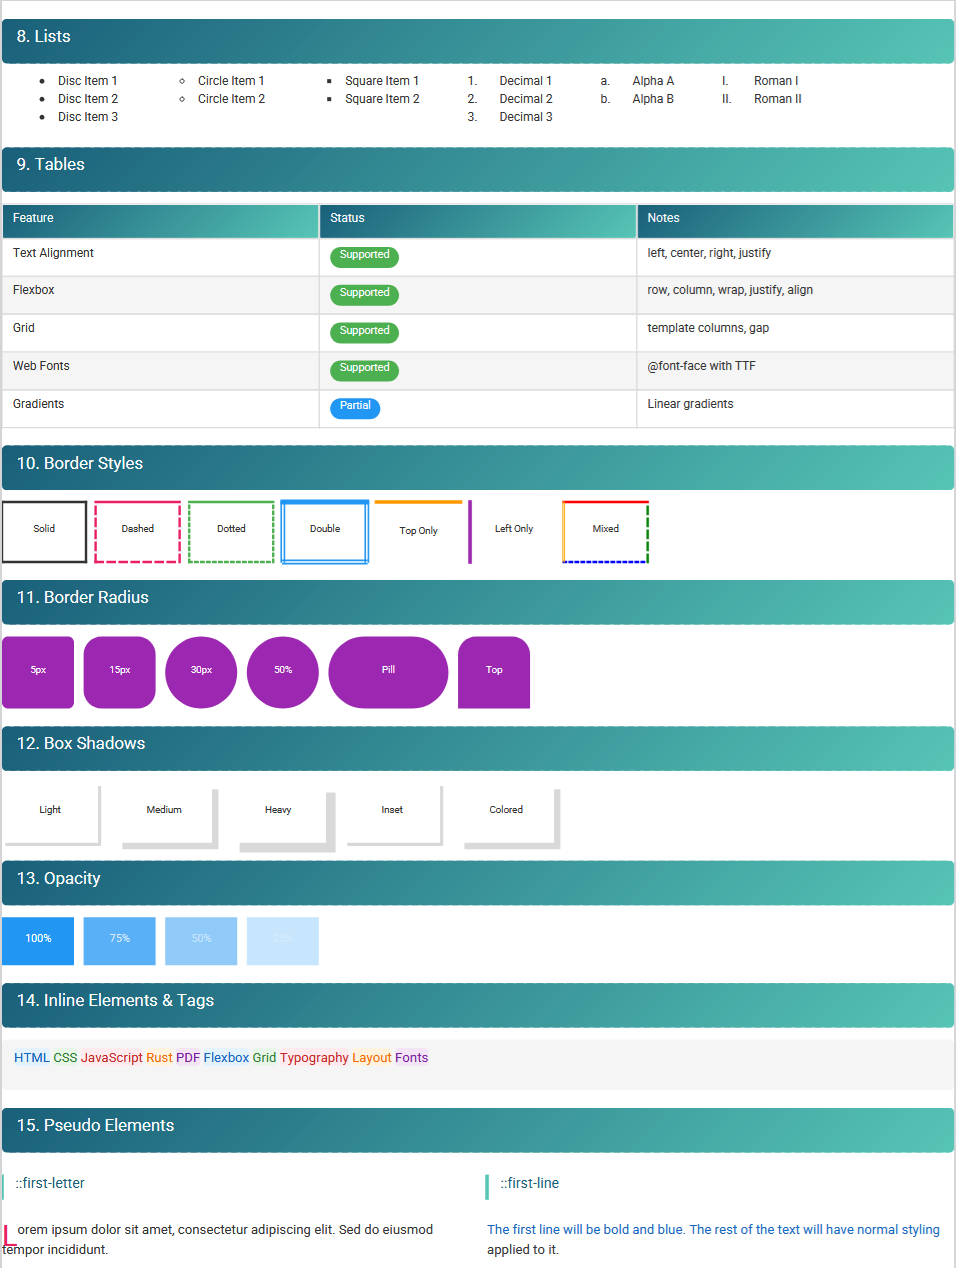Select the Colored box shadow card
Screen dimensions: 956x1268
[x=506, y=812]
